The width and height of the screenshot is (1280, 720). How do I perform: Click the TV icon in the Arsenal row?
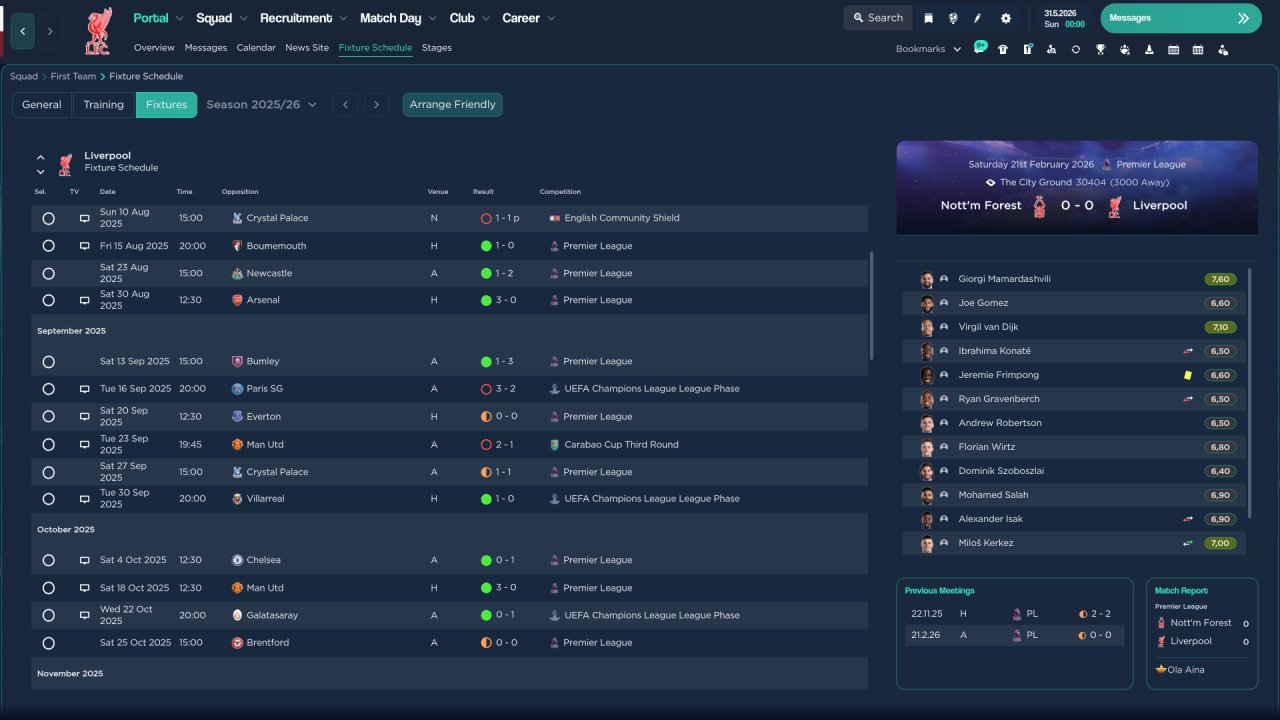85,300
